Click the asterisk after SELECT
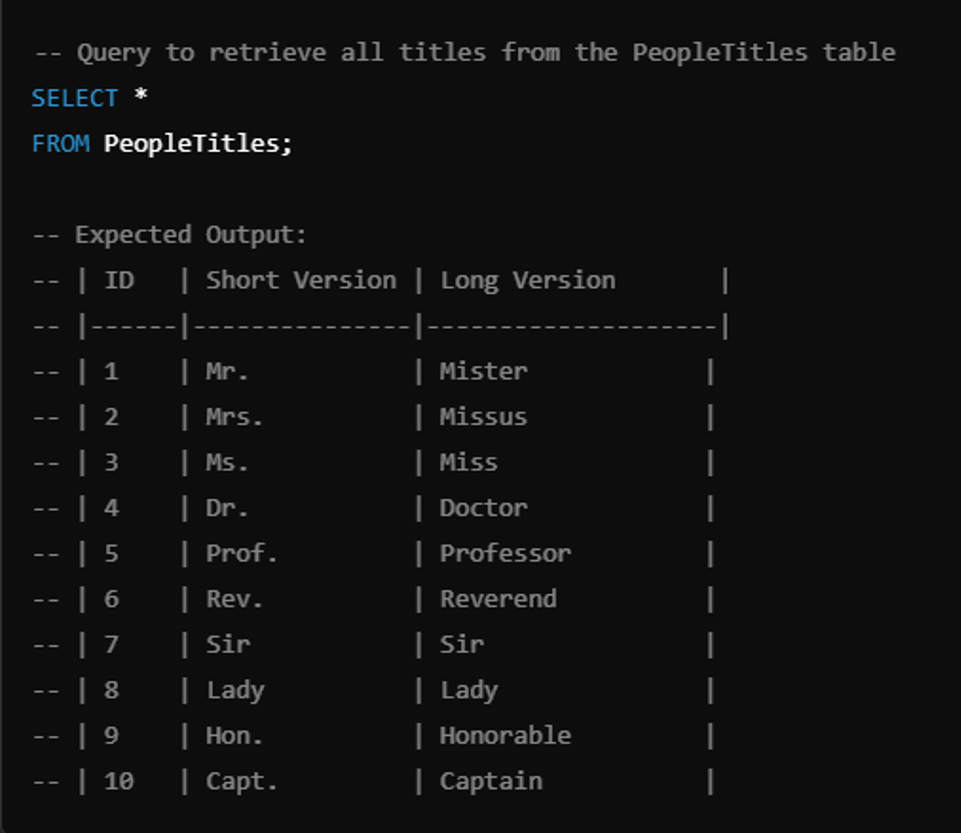Screen dimensions: 961x833 pos(141,98)
